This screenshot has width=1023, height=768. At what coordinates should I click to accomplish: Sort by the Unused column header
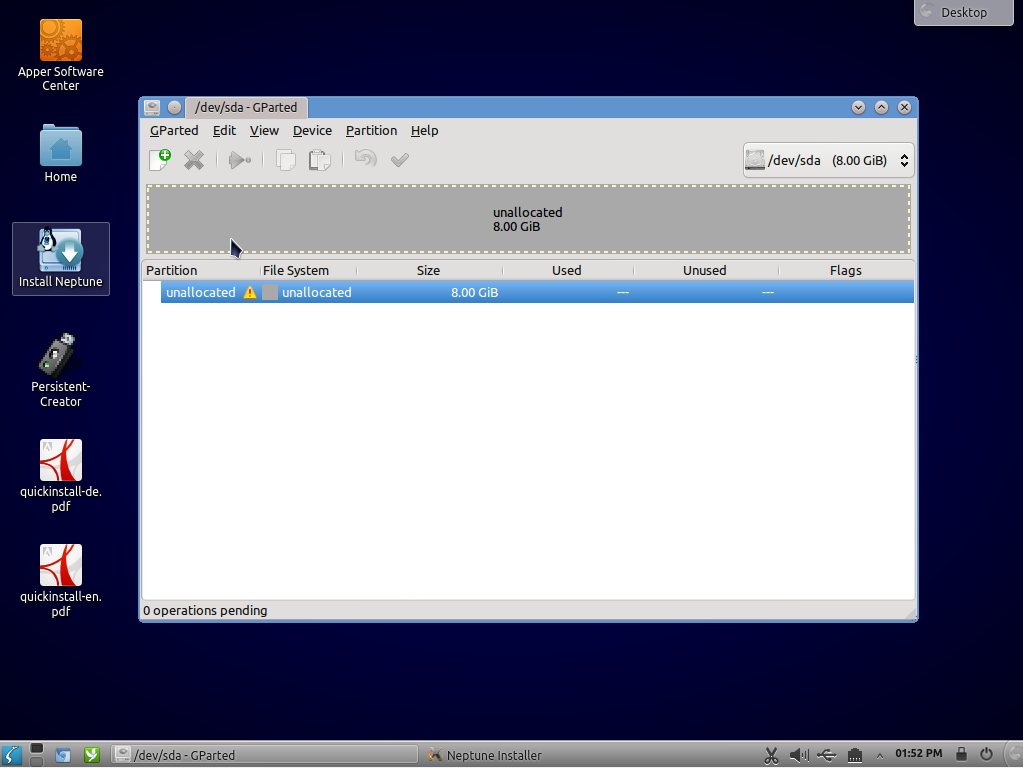pos(705,270)
